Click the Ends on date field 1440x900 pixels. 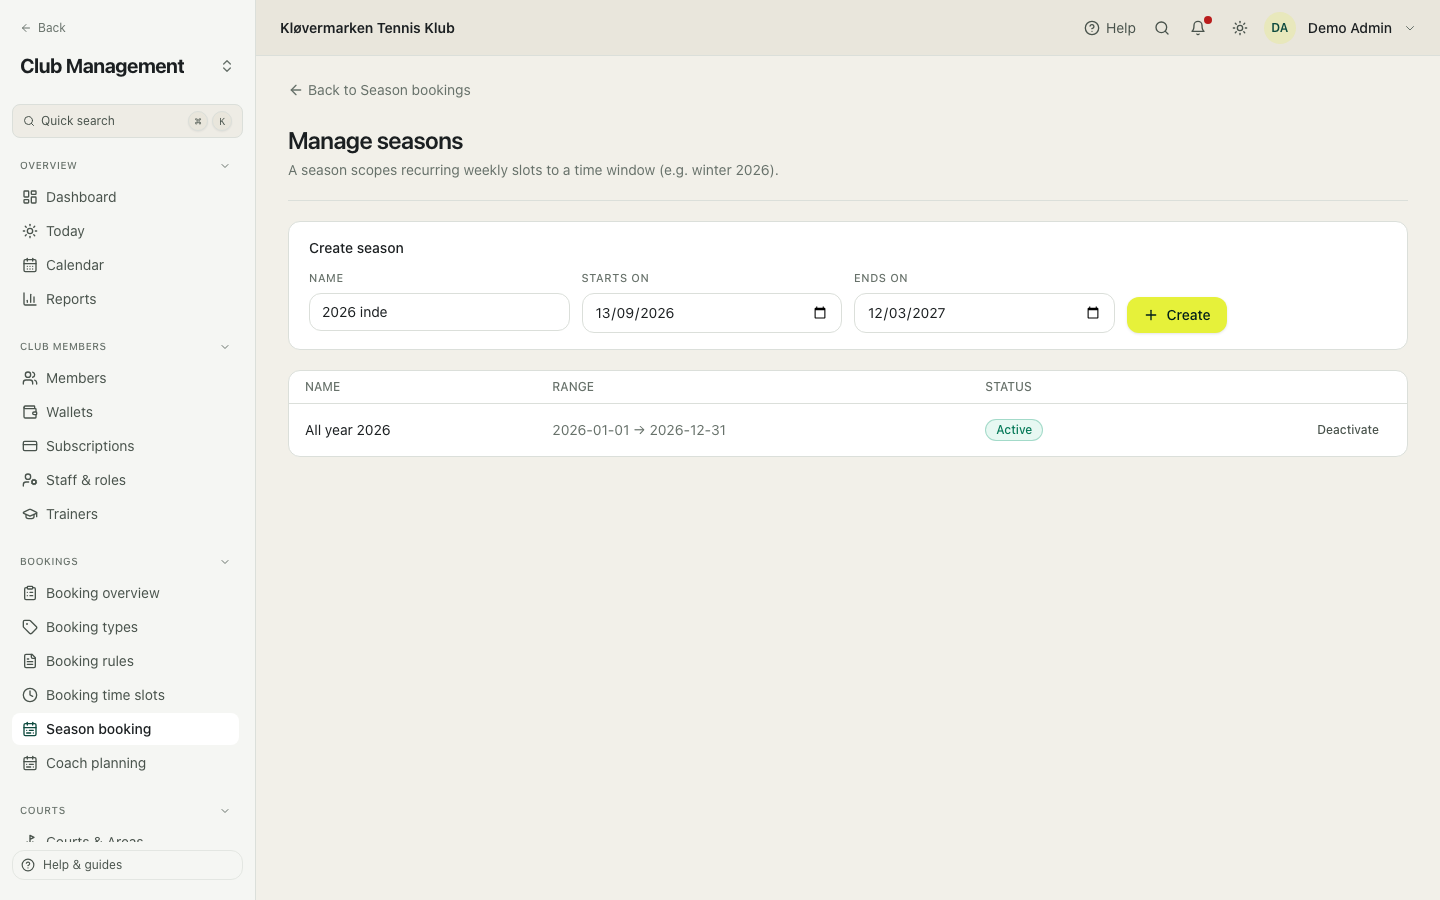pos(984,313)
